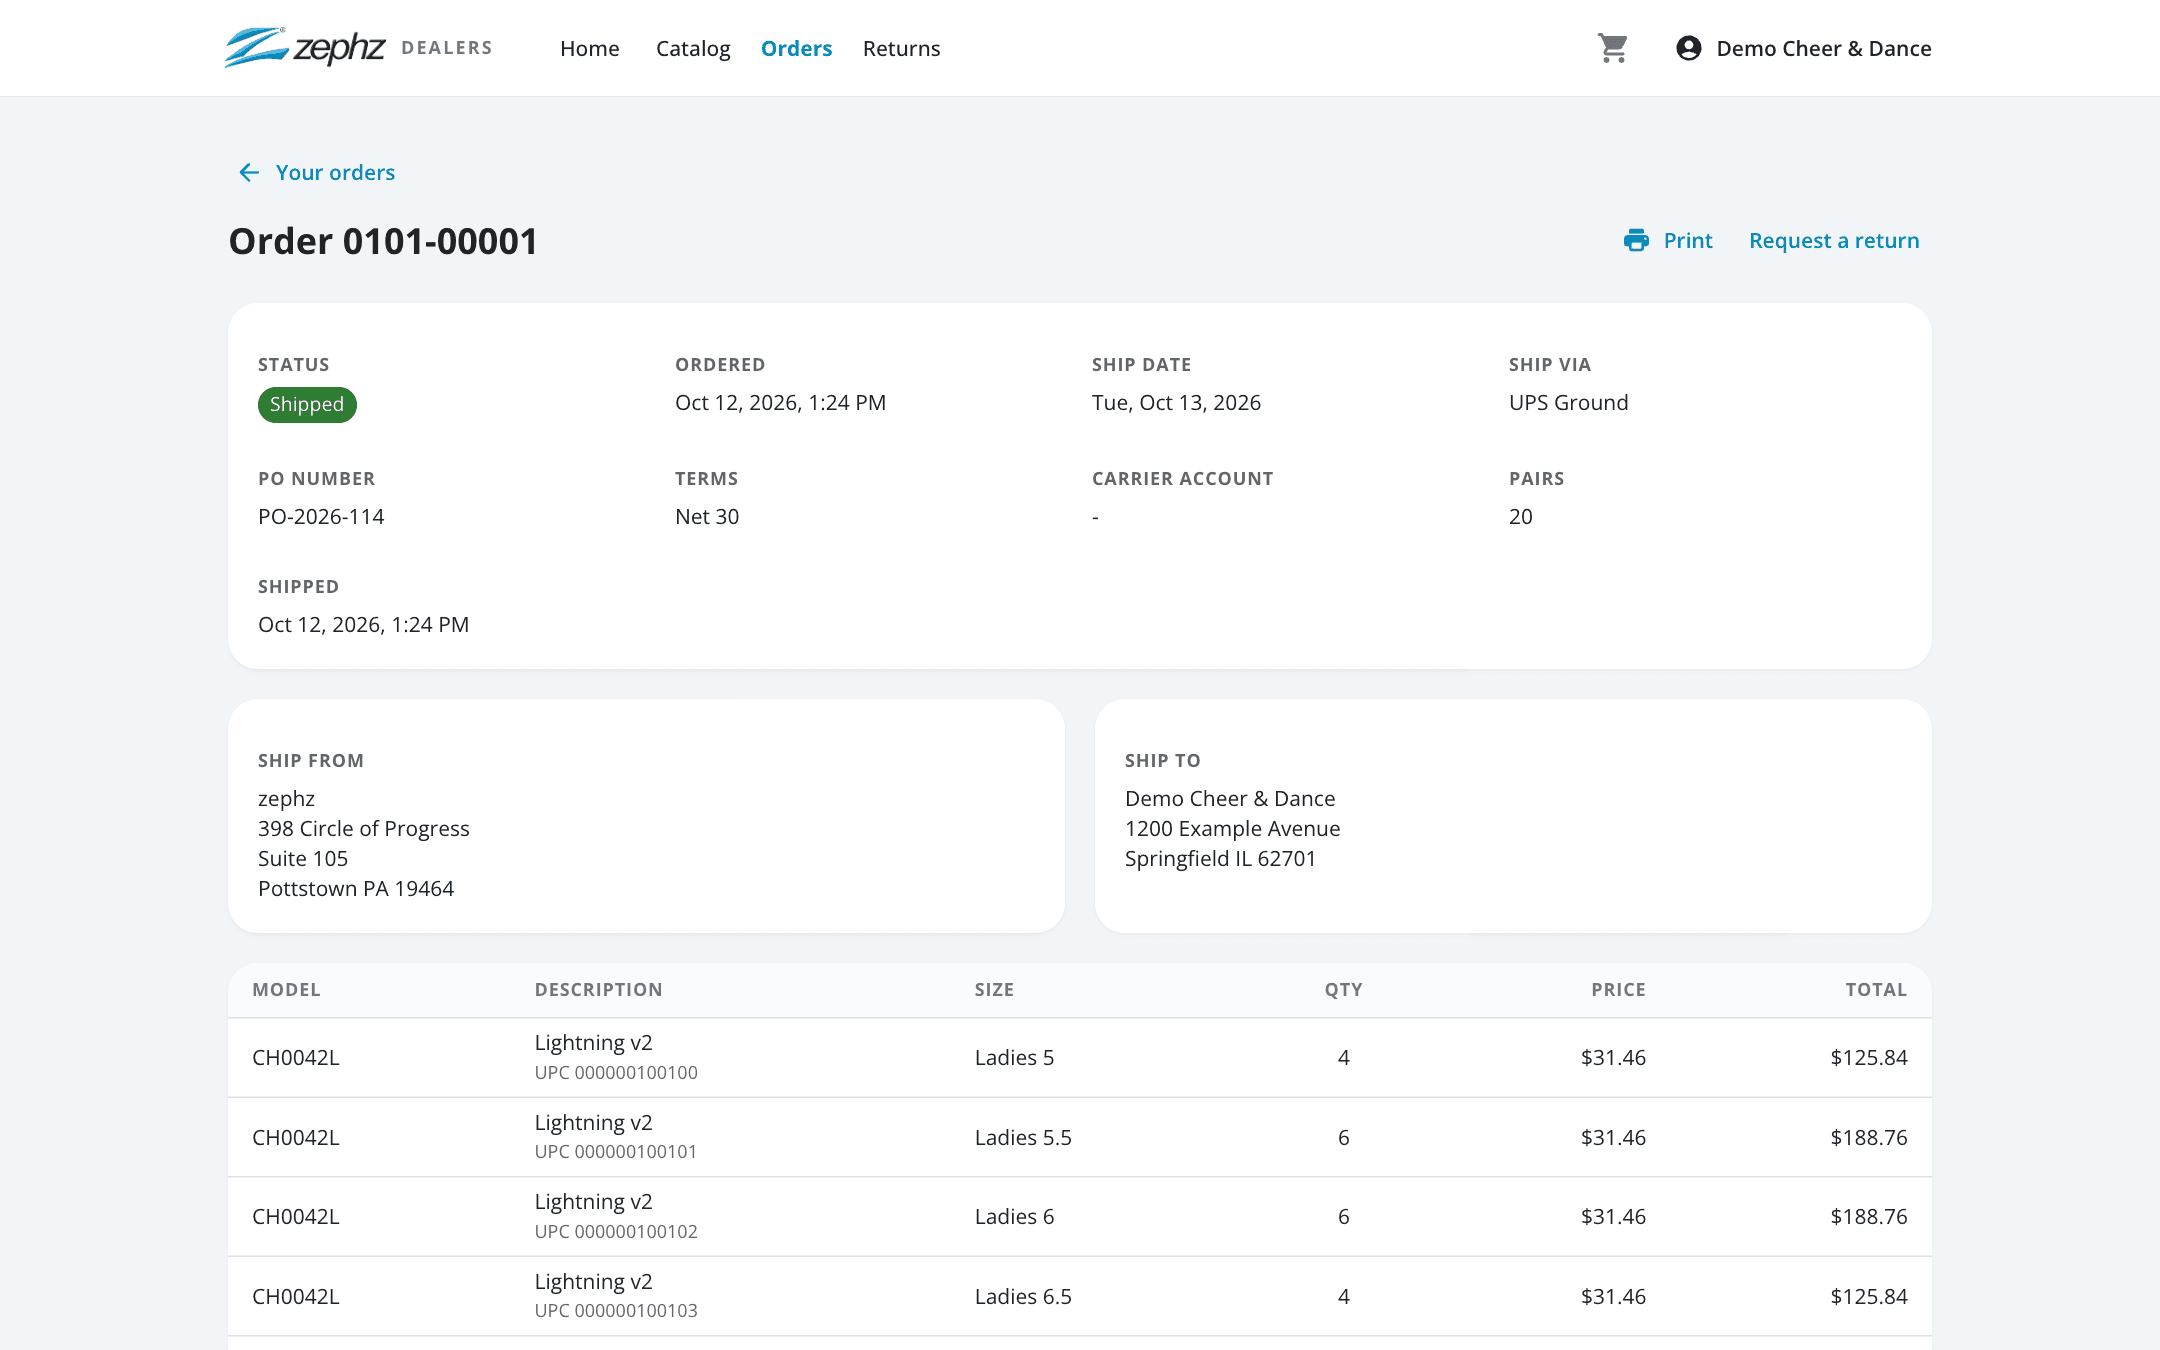Click the TOTAL column header
The image size is (2160, 1350).
pos(1876,989)
